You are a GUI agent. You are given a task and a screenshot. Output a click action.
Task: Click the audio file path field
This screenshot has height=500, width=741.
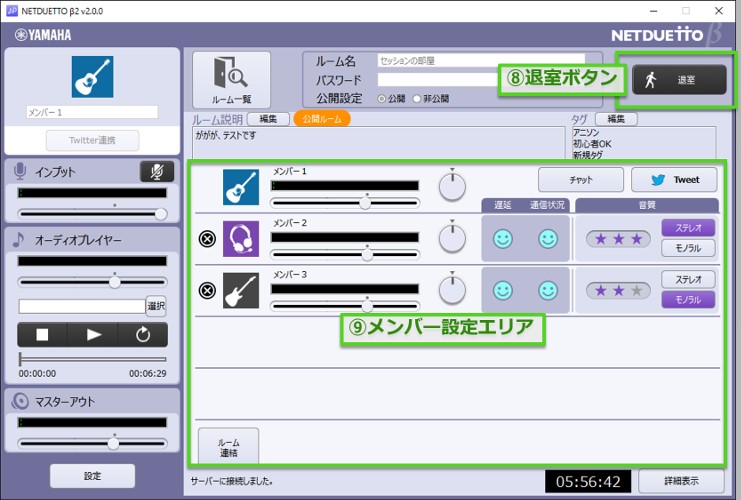click(82, 306)
